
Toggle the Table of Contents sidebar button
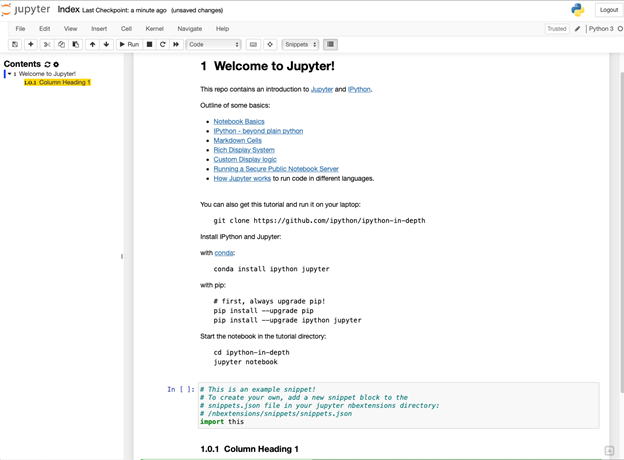pos(331,44)
